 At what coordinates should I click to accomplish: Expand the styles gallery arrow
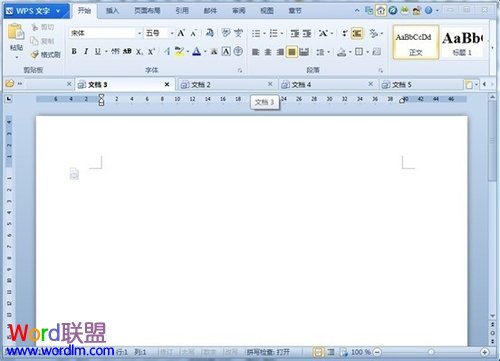click(x=492, y=48)
